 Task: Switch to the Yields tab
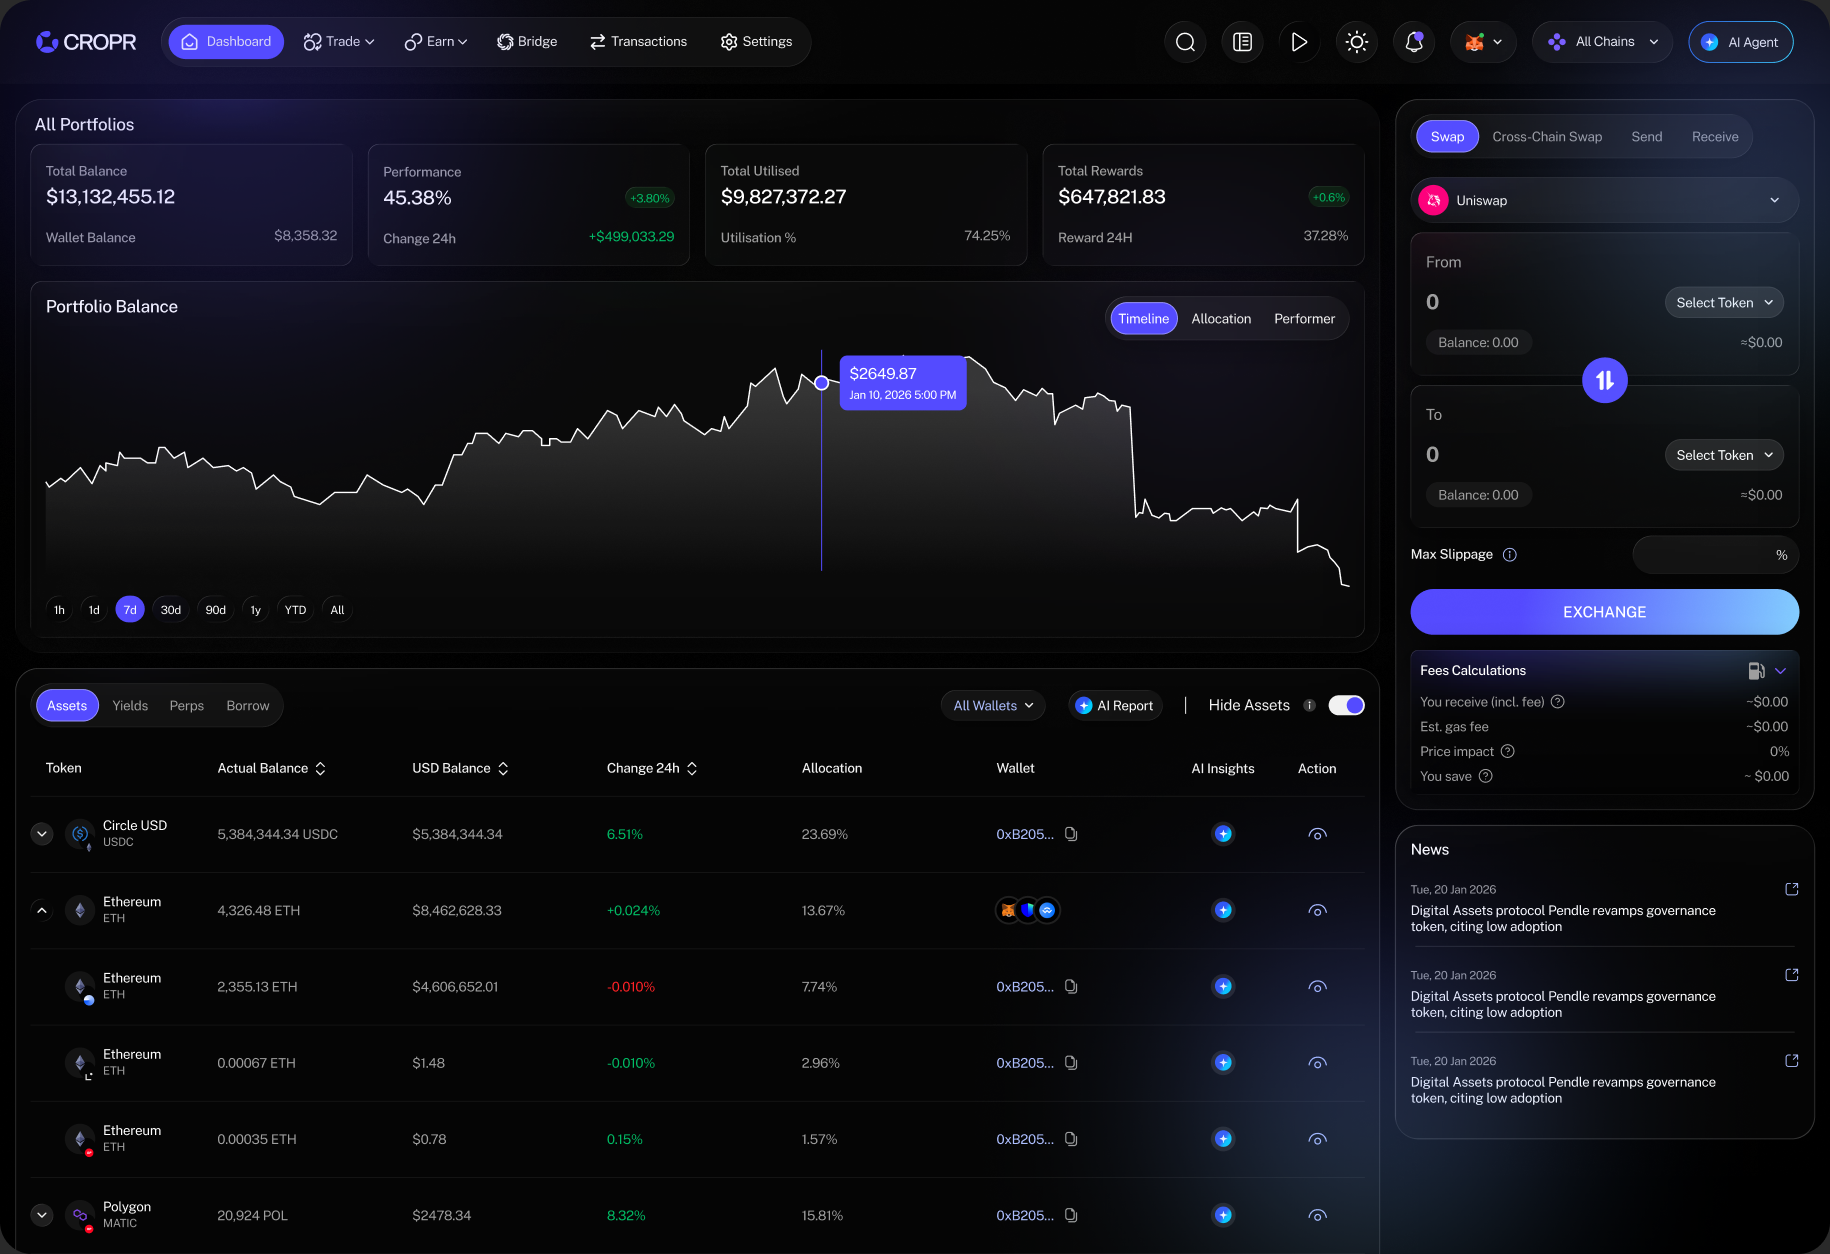coord(130,706)
